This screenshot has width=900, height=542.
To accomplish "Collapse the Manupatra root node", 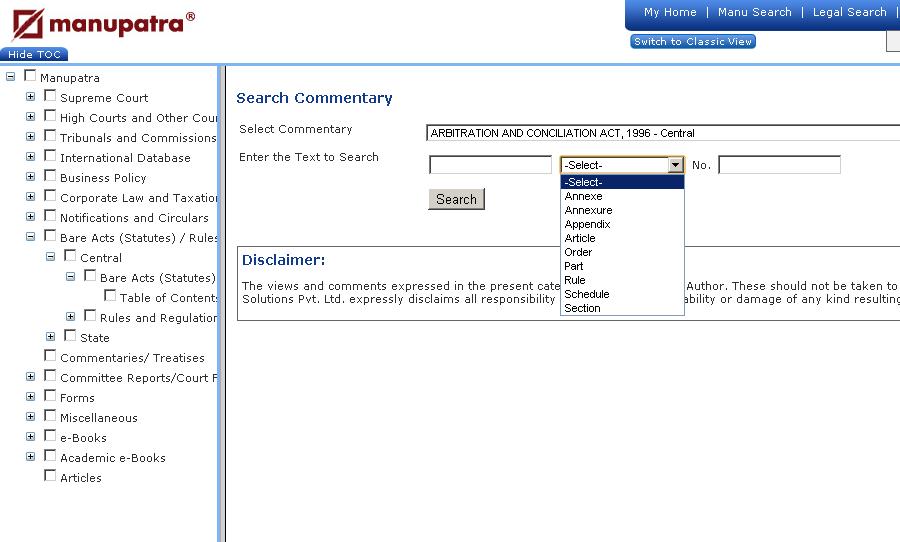I will click(x=10, y=76).
